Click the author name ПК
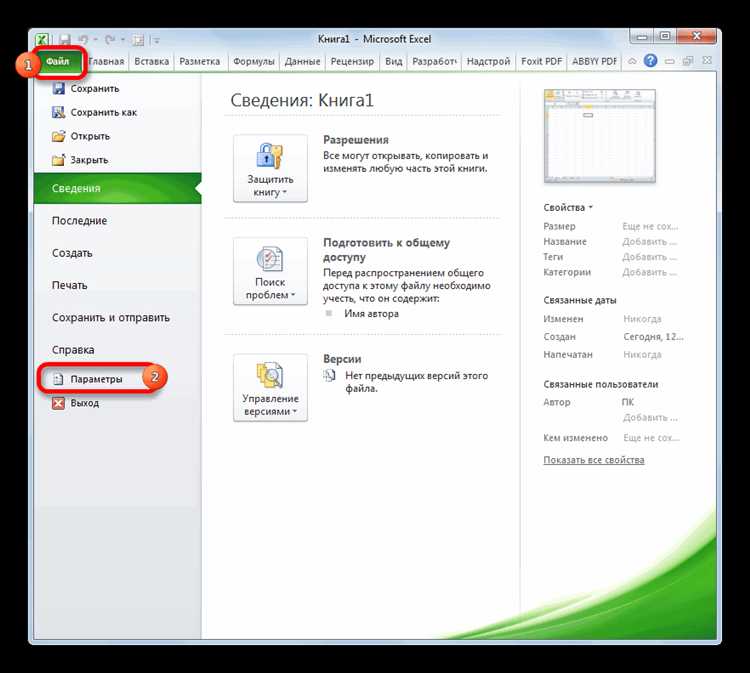Image resolution: width=750 pixels, height=673 pixels. (628, 402)
